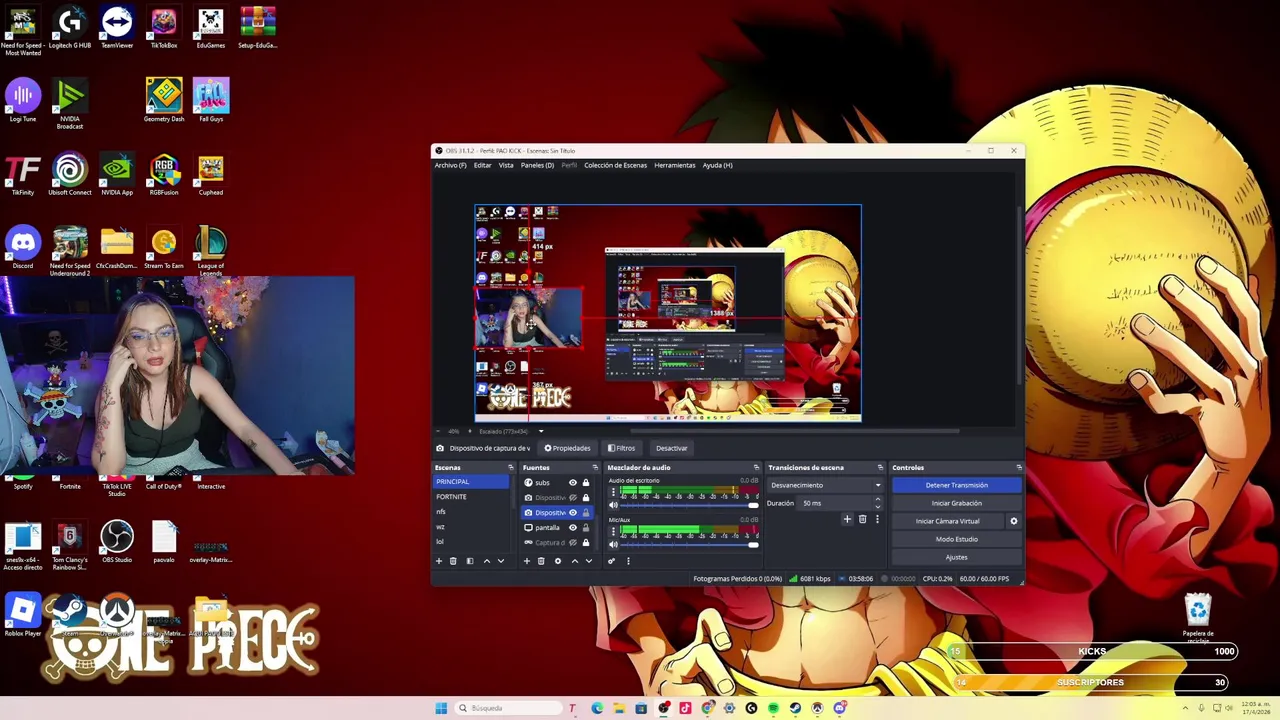This screenshot has height=720, width=1280.
Task: Toggle visibility of pantalla source
Action: click(573, 528)
